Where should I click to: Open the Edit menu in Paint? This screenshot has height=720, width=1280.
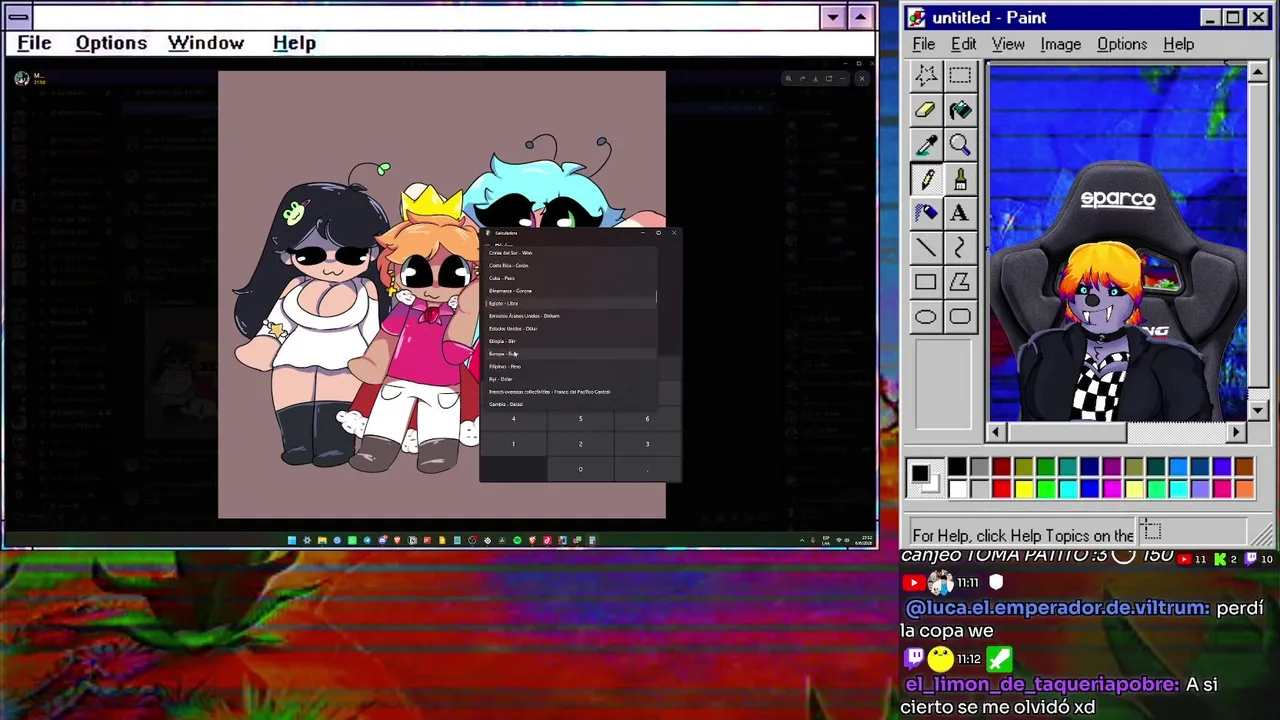coord(963,44)
